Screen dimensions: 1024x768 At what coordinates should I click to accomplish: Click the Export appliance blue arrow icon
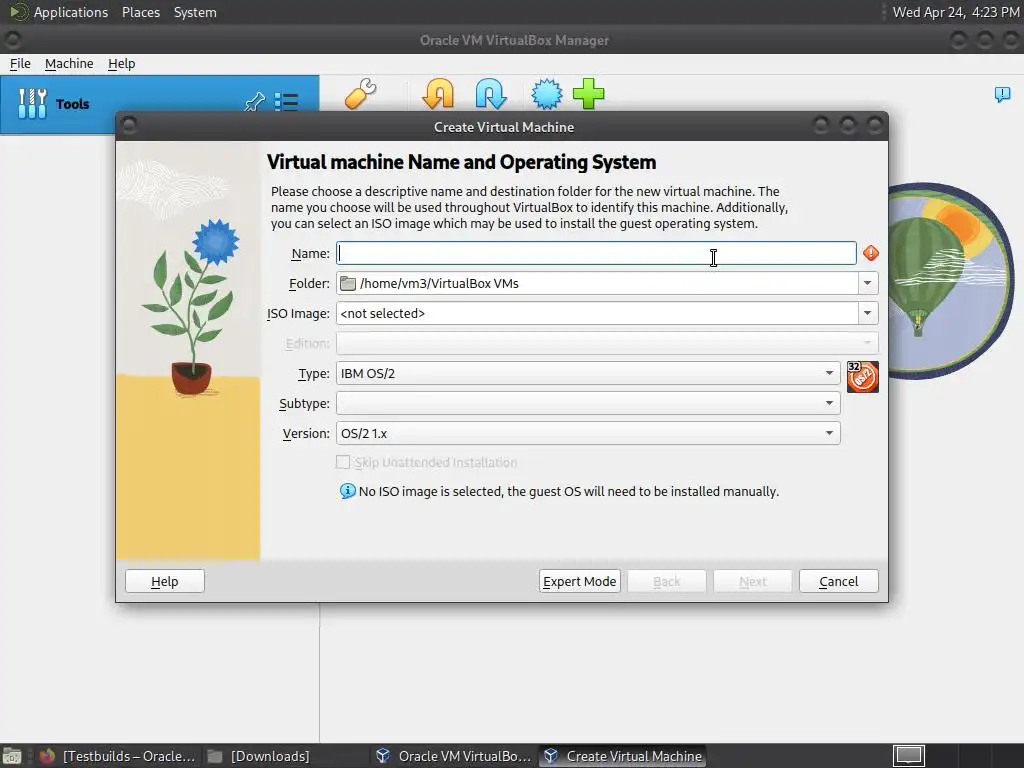(490, 93)
